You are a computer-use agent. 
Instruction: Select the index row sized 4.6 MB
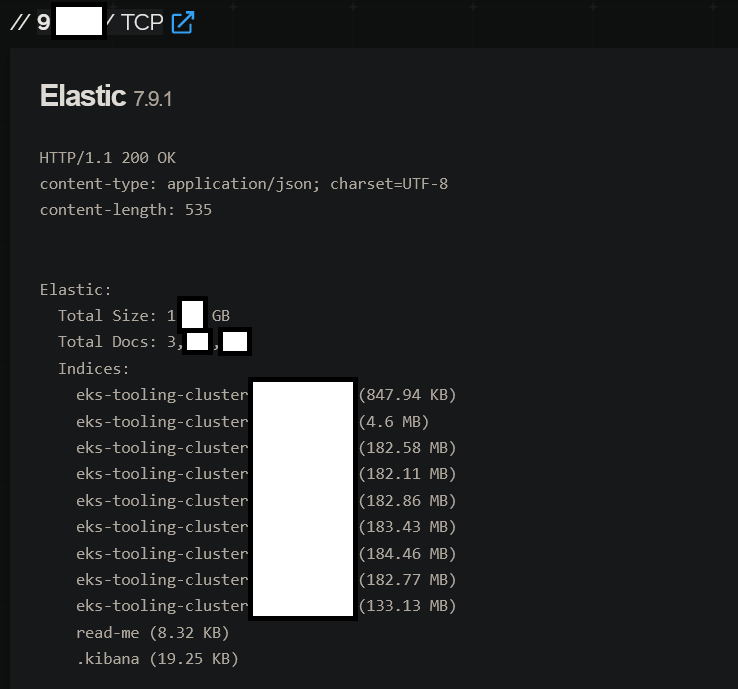[160, 421]
